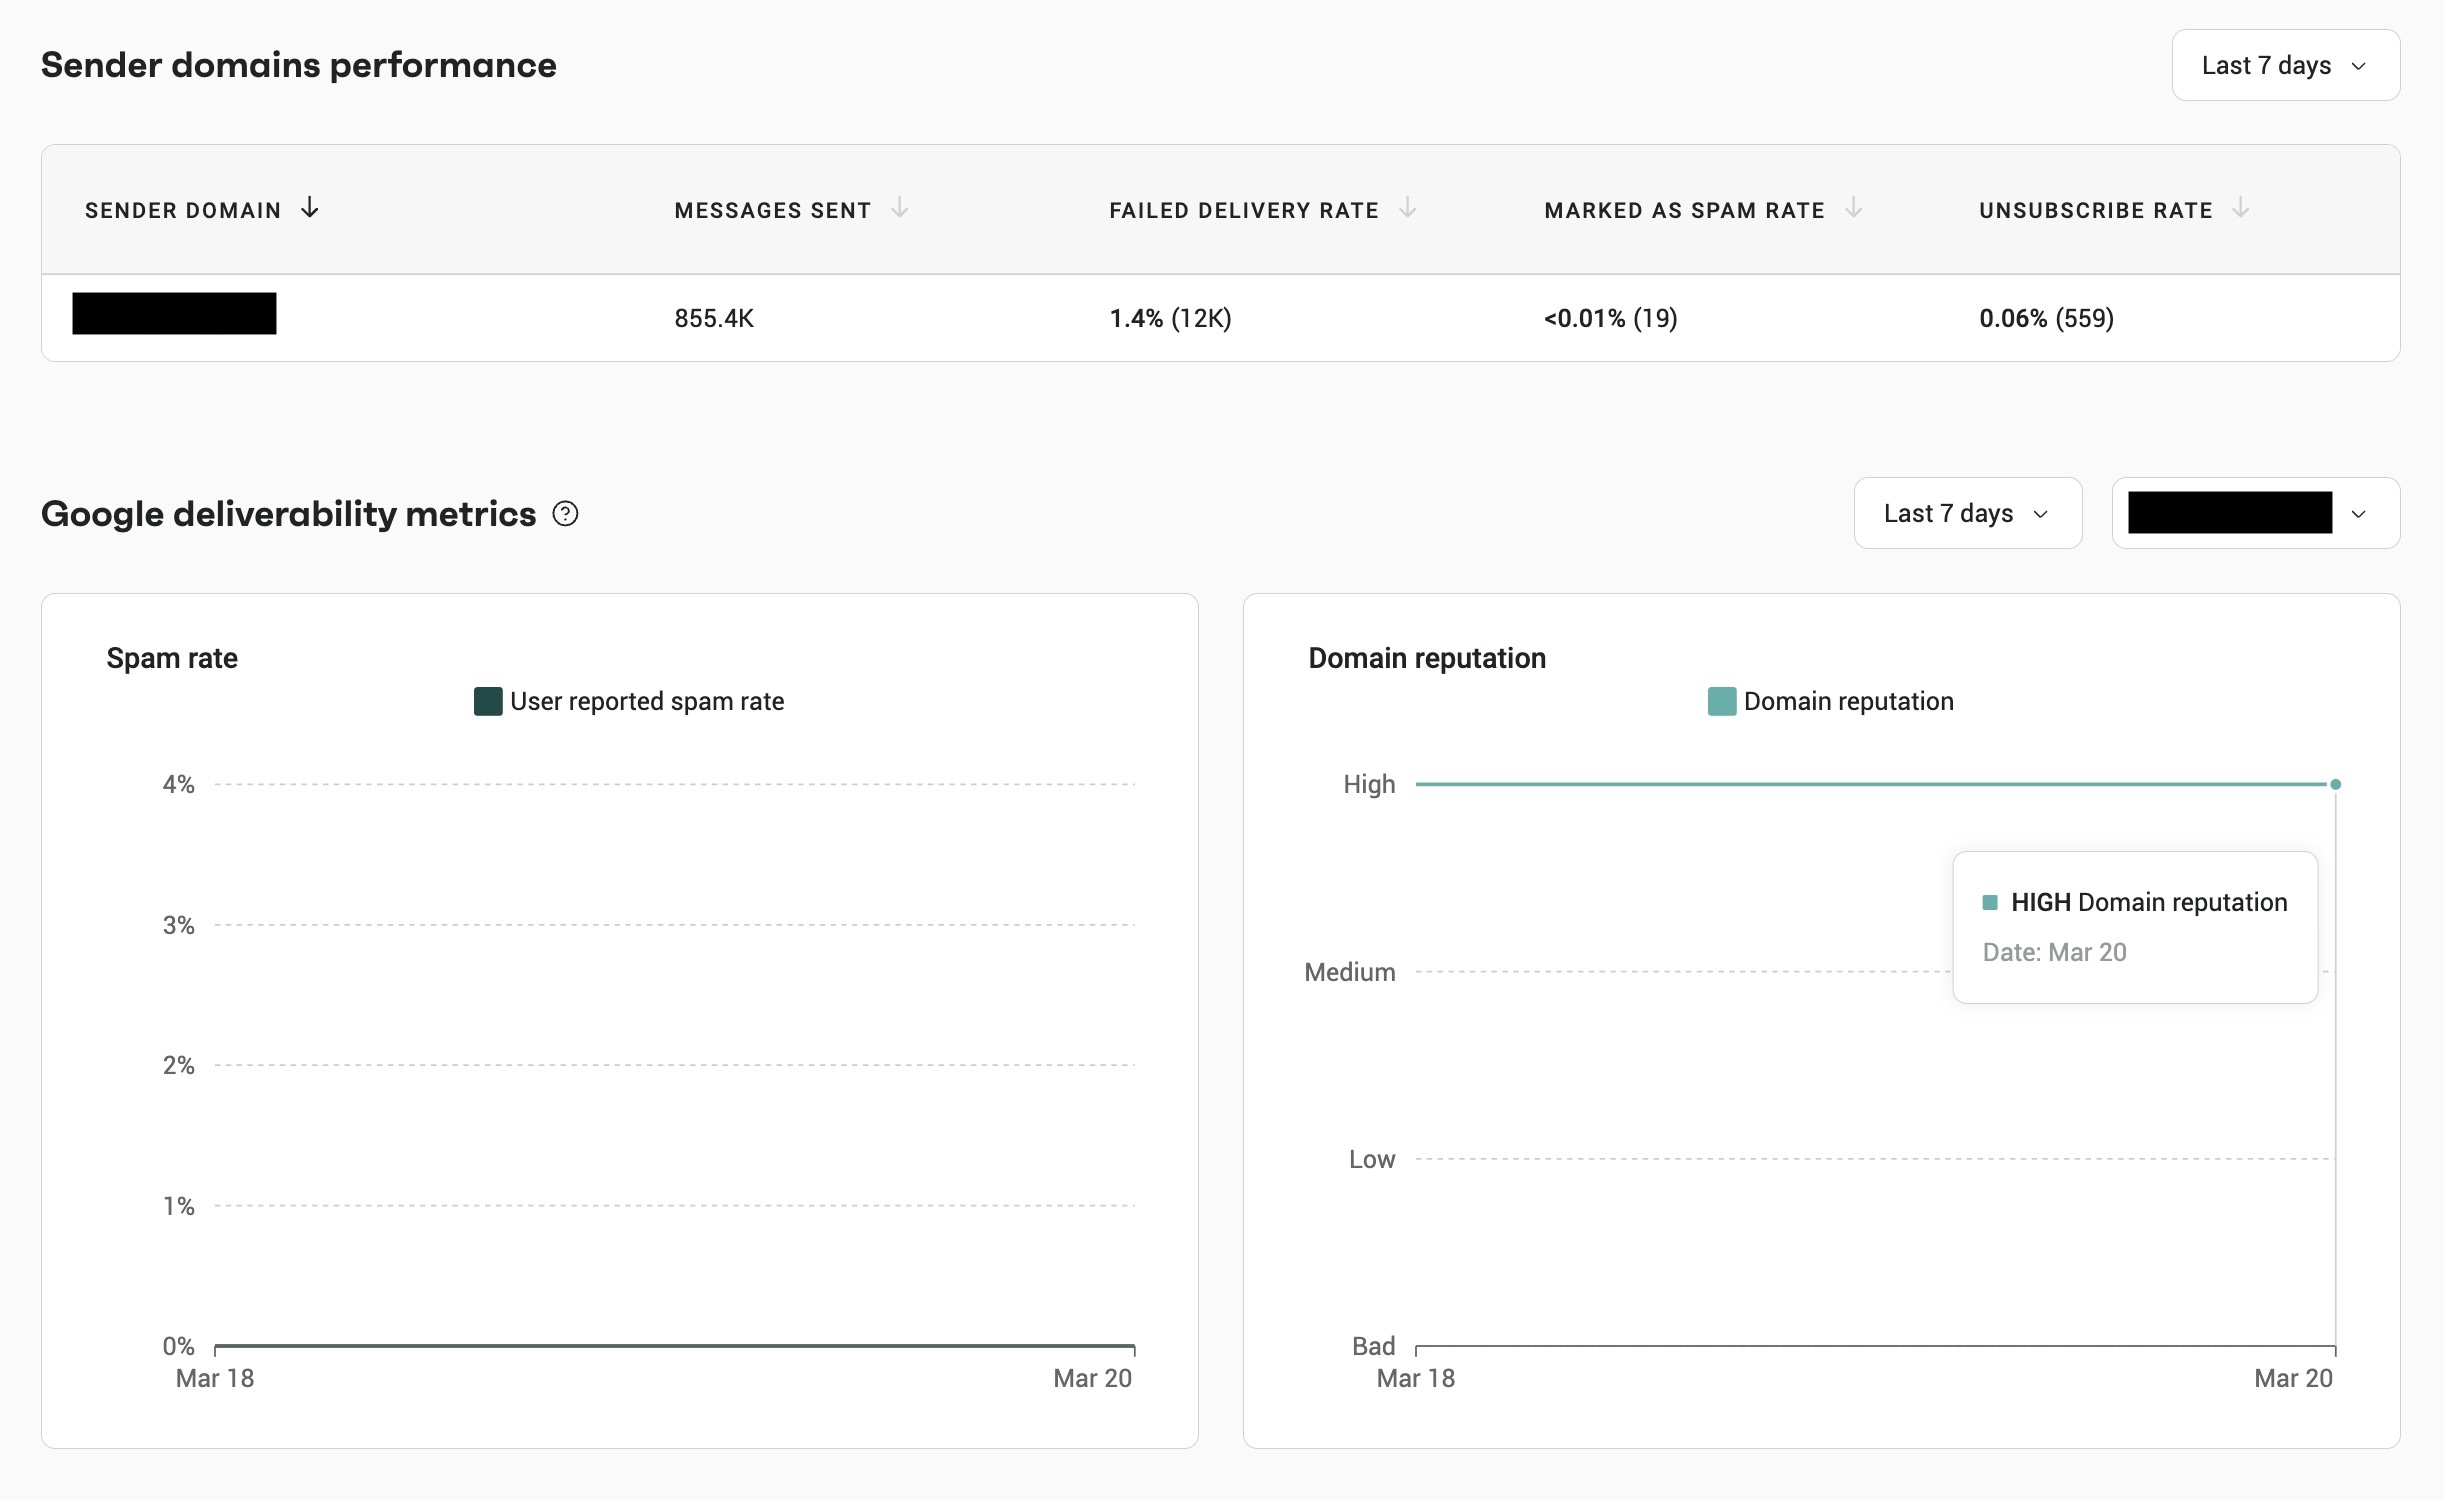
Task: Click the teal Domain reputation color swatch
Action: coord(1721,701)
